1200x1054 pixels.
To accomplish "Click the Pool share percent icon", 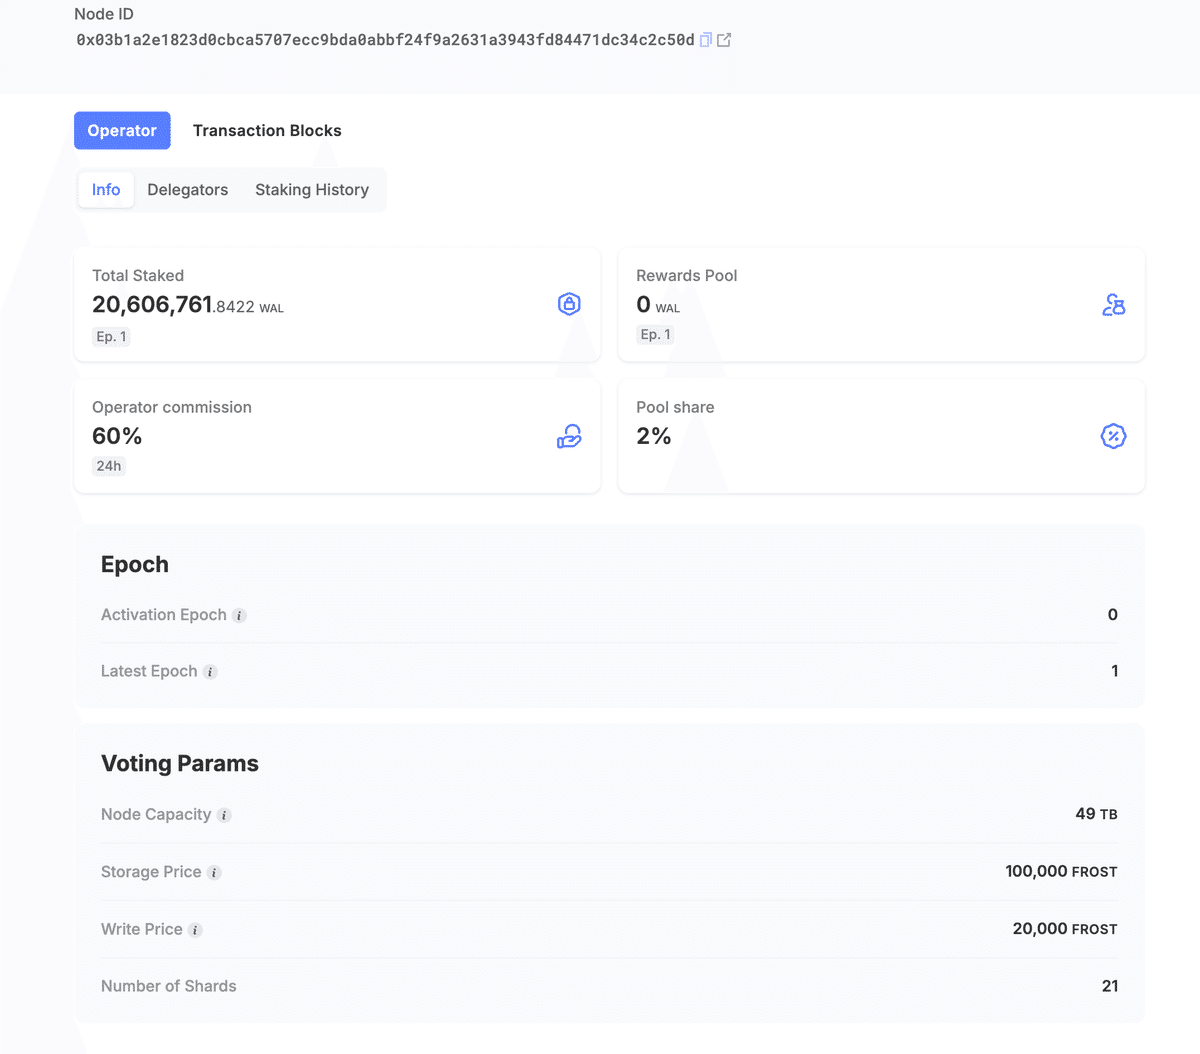I will pos(1113,436).
